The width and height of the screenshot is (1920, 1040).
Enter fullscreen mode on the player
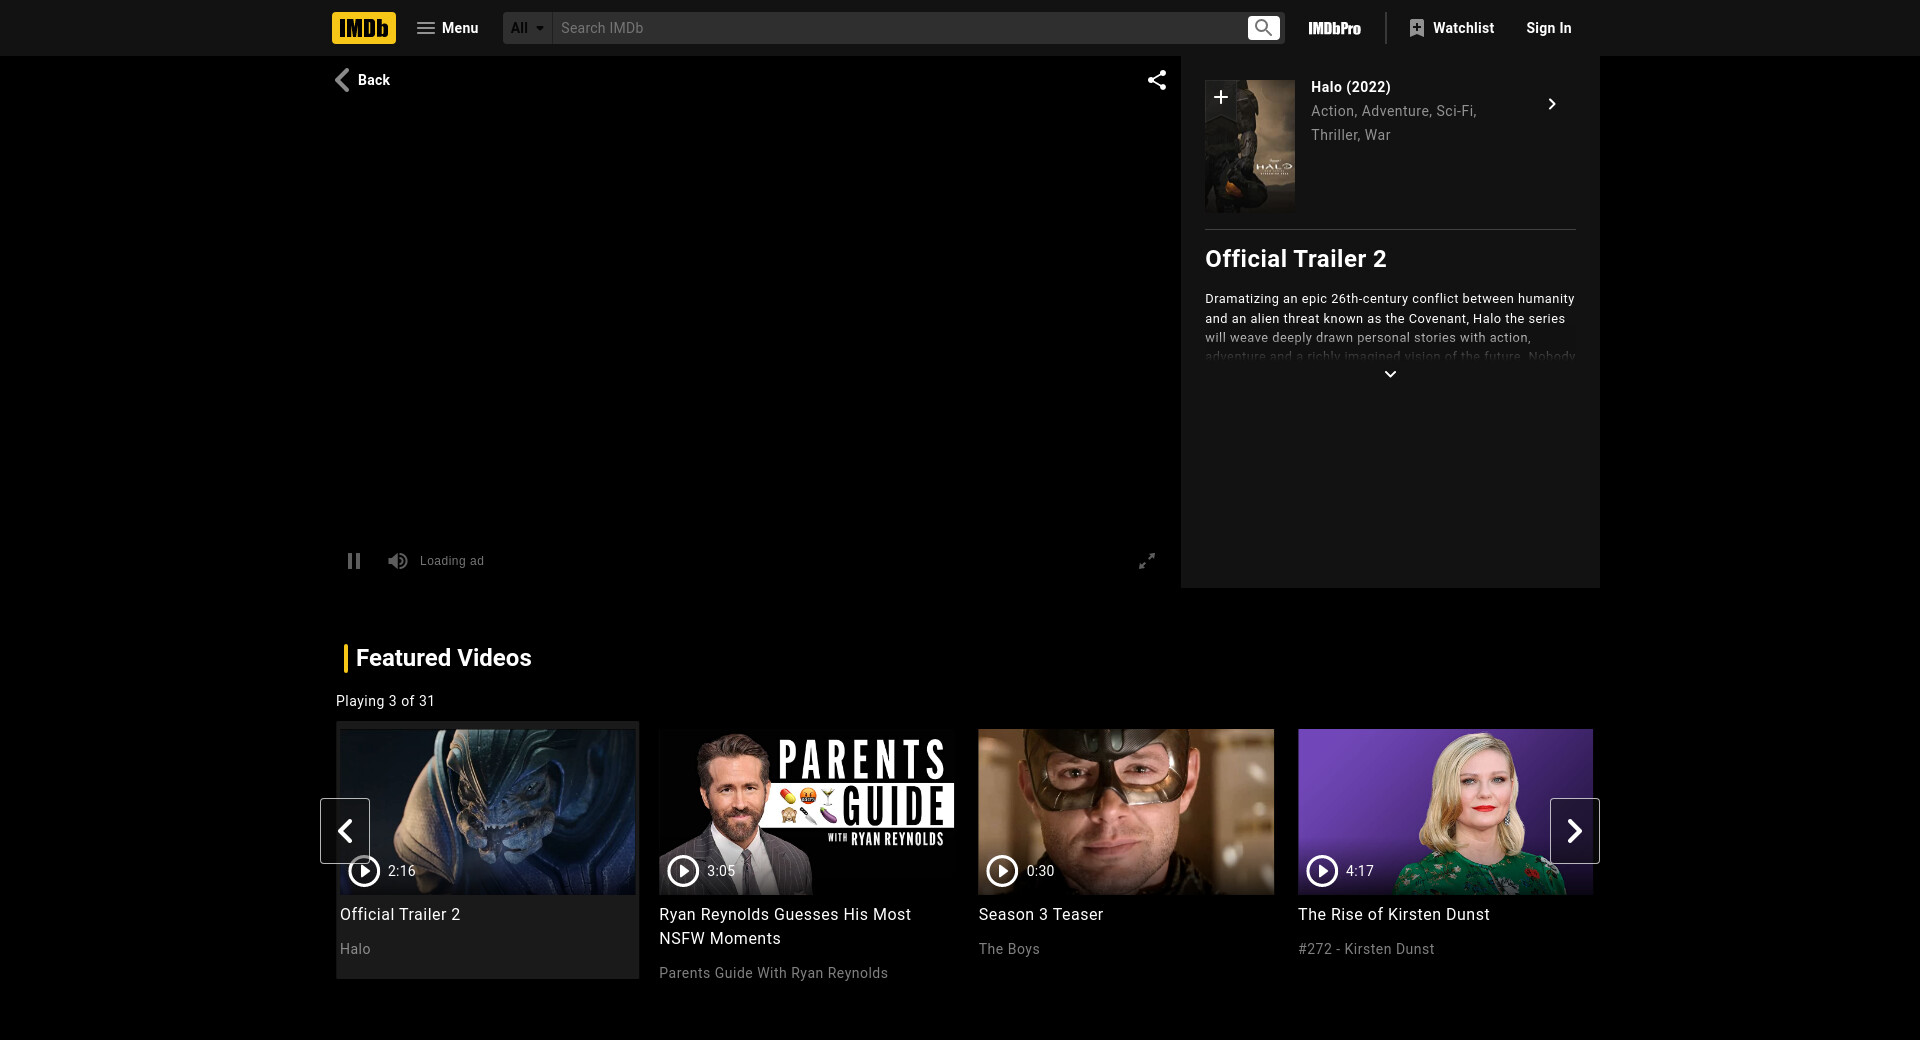tap(1147, 561)
